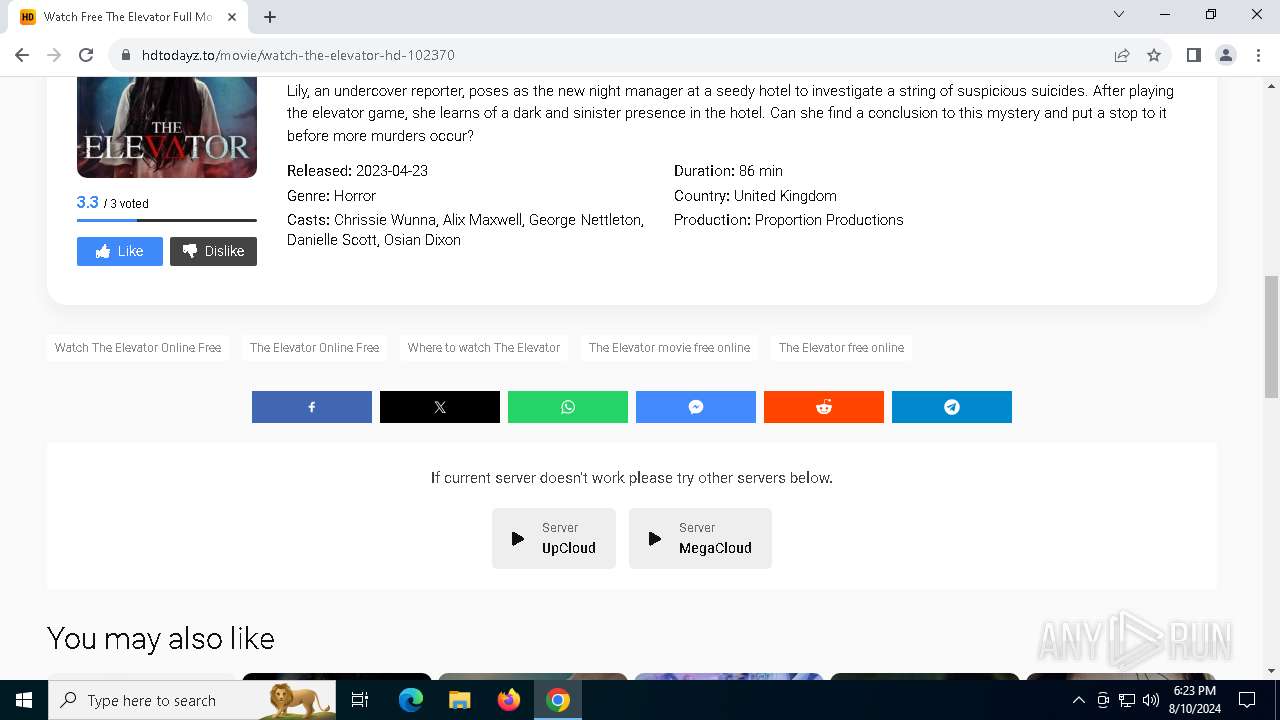Share the movie via Messenger

click(x=696, y=407)
